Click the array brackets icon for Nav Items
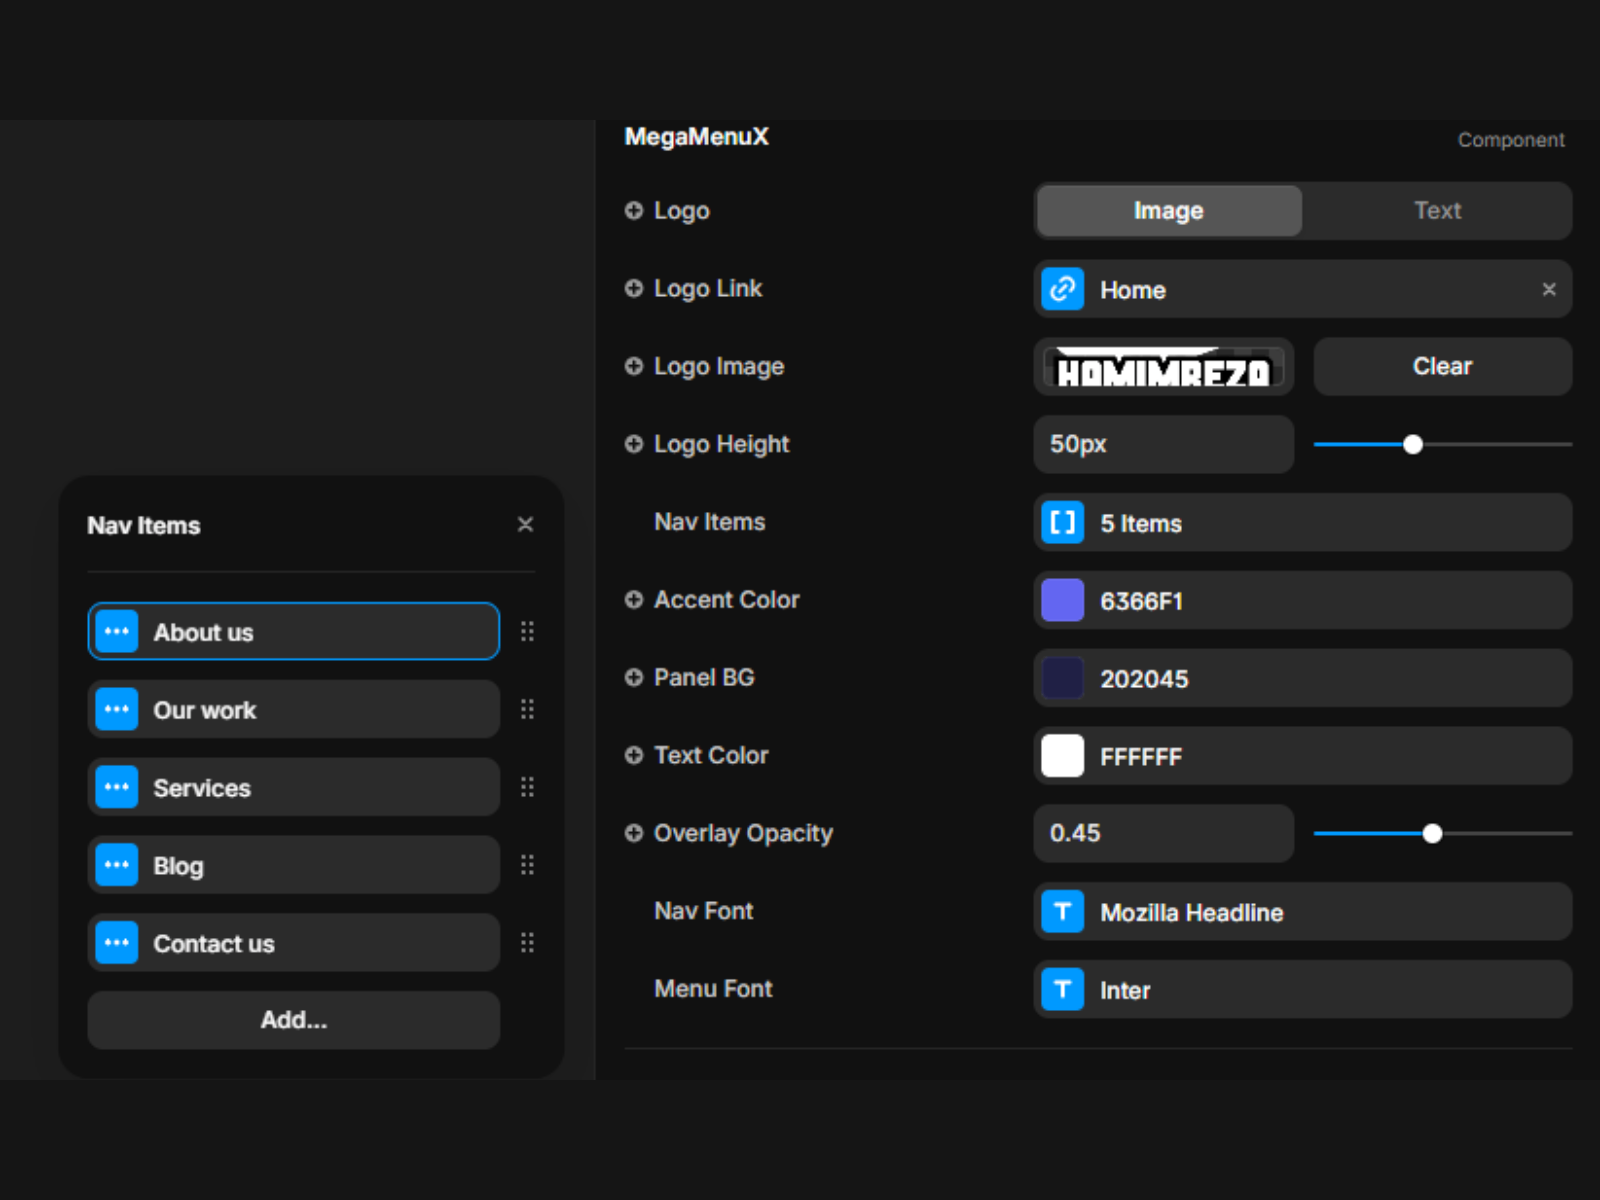The width and height of the screenshot is (1600, 1200). tap(1062, 523)
